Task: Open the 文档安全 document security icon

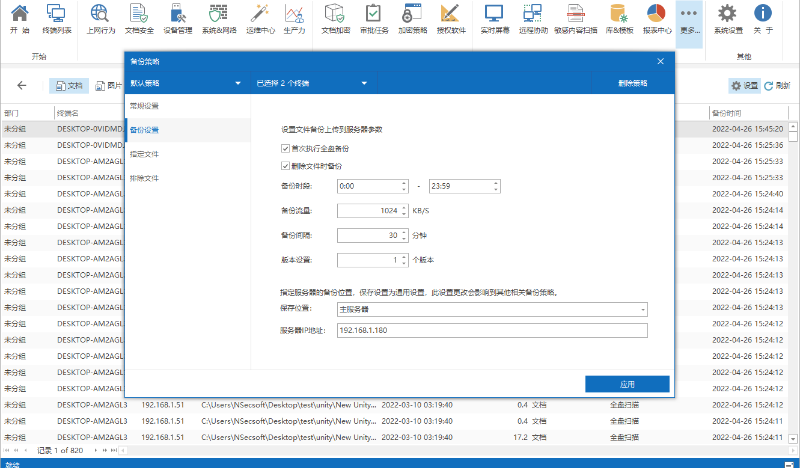Action: [139, 19]
